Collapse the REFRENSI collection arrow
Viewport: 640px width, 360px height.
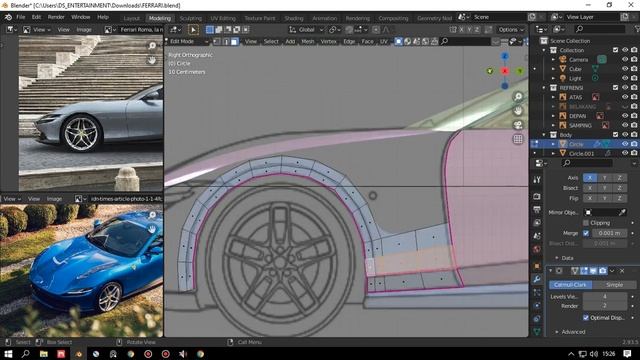click(x=544, y=88)
